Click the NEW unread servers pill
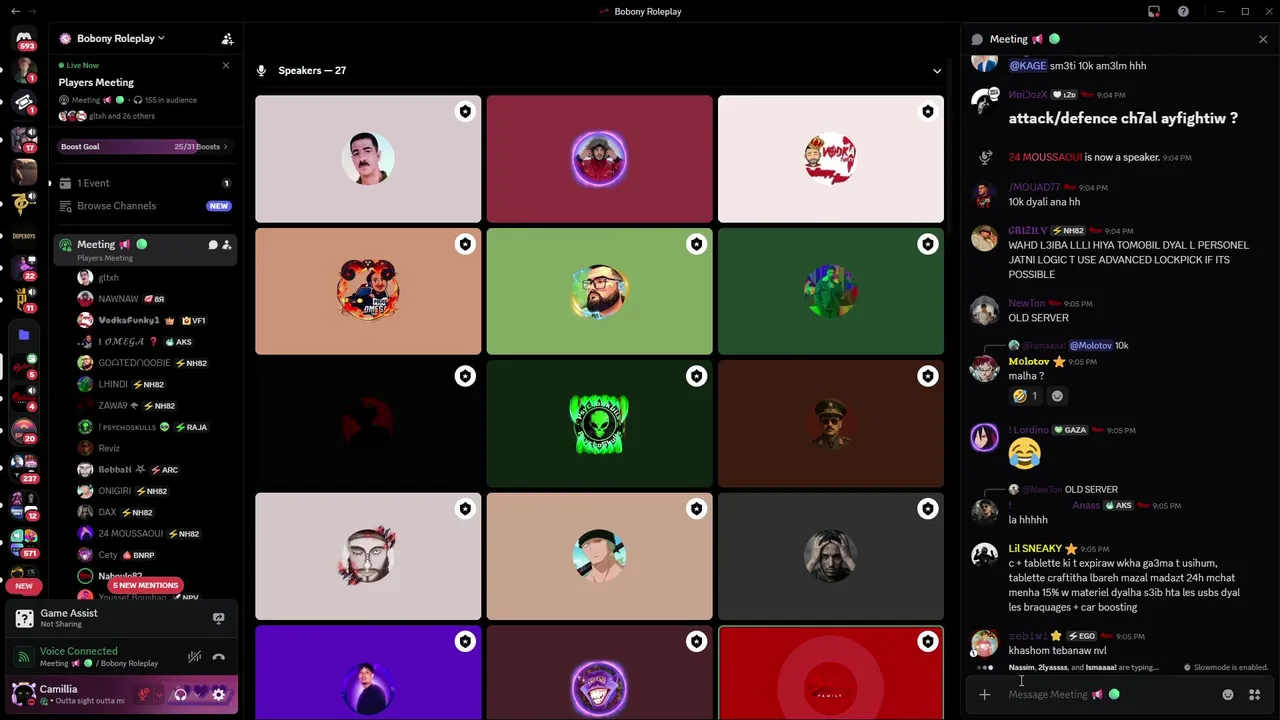Viewport: 1280px width, 720px height. (24, 586)
